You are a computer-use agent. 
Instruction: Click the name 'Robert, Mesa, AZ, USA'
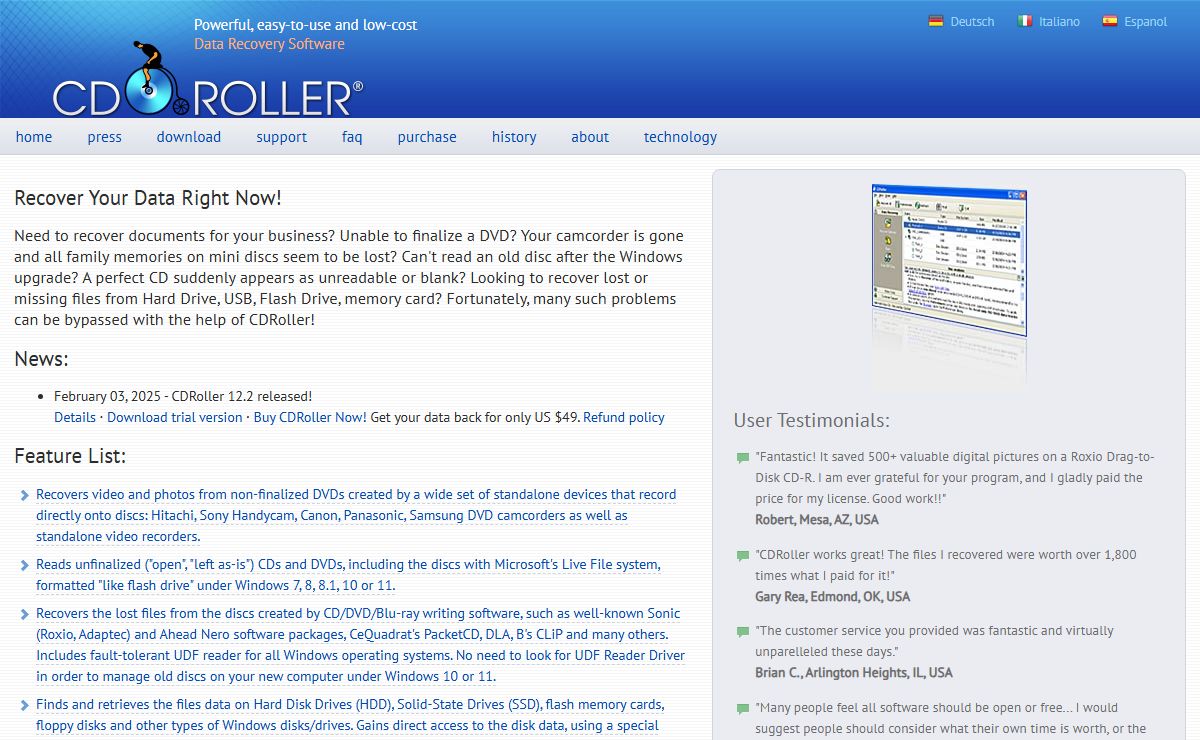817,520
